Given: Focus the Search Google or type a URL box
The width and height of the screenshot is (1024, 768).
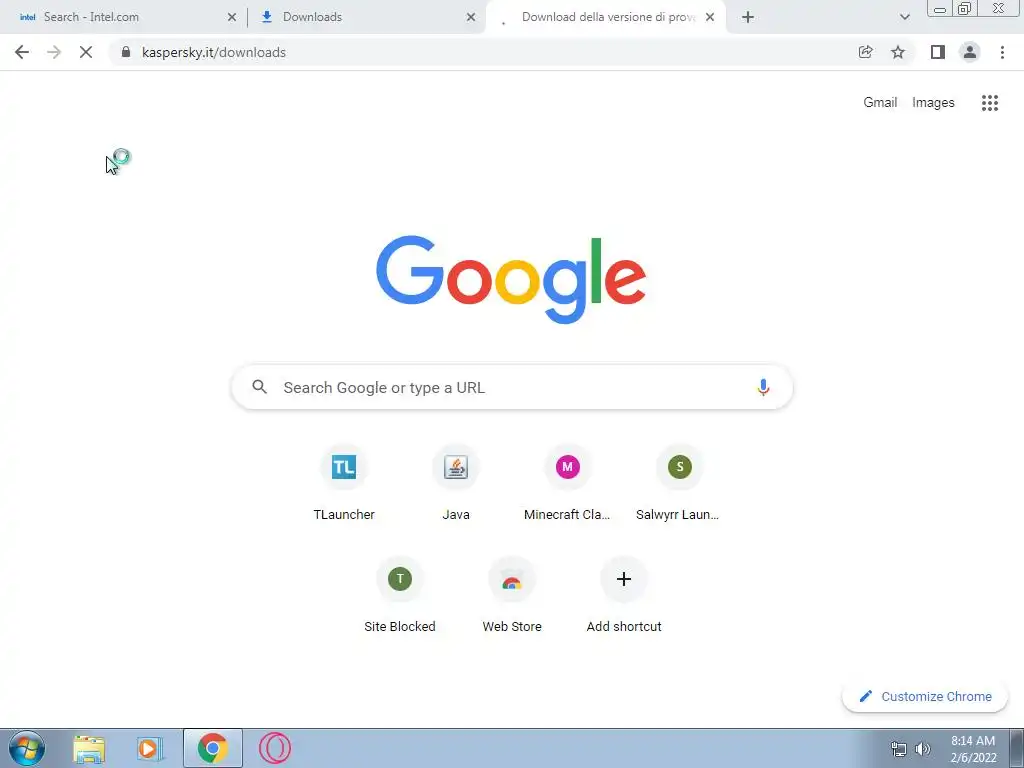Looking at the screenshot, I should pyautogui.click(x=512, y=387).
